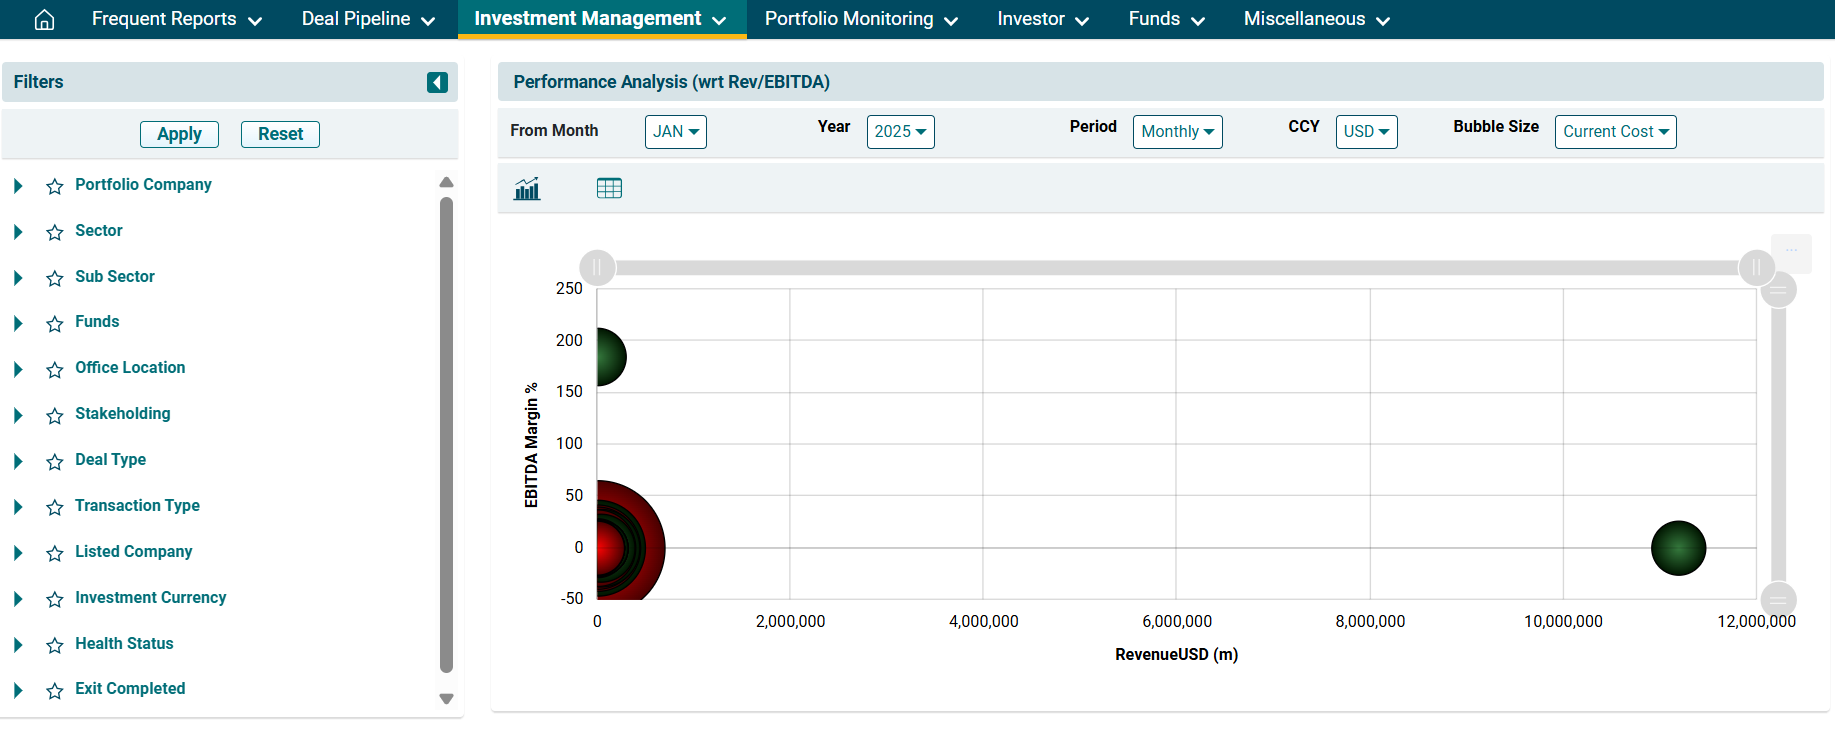
Task: Switch to table grid view icon
Action: [609, 188]
